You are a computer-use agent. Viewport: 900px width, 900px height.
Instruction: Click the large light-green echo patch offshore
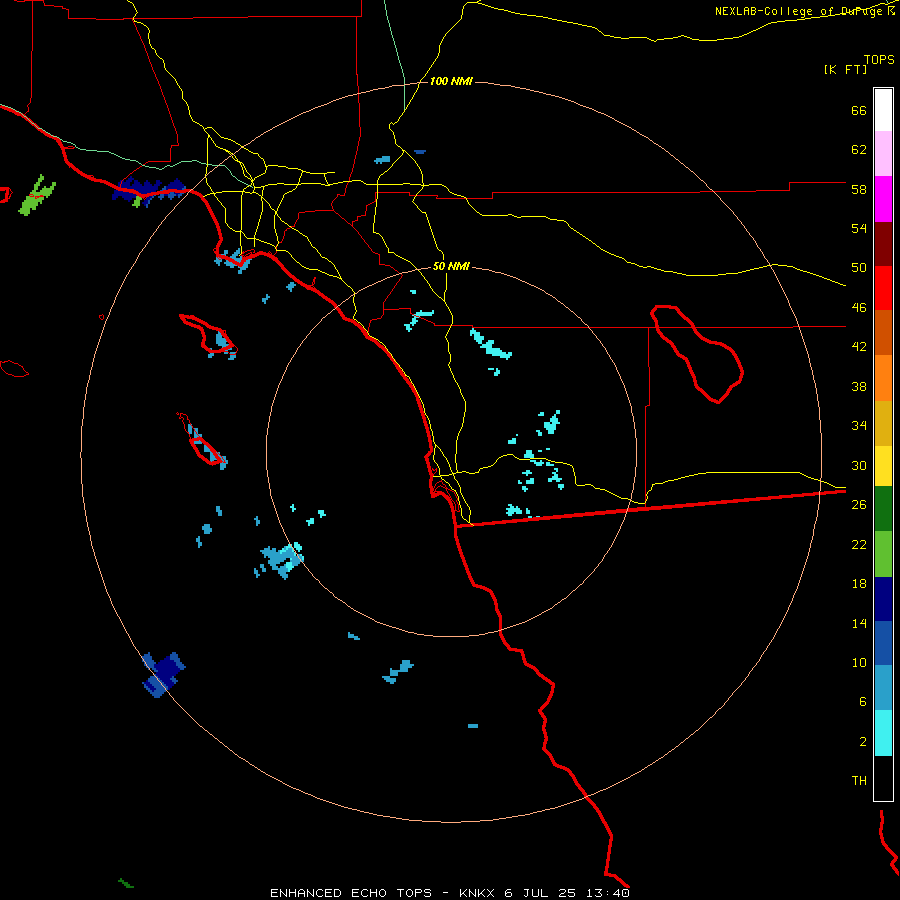[x=36, y=196]
